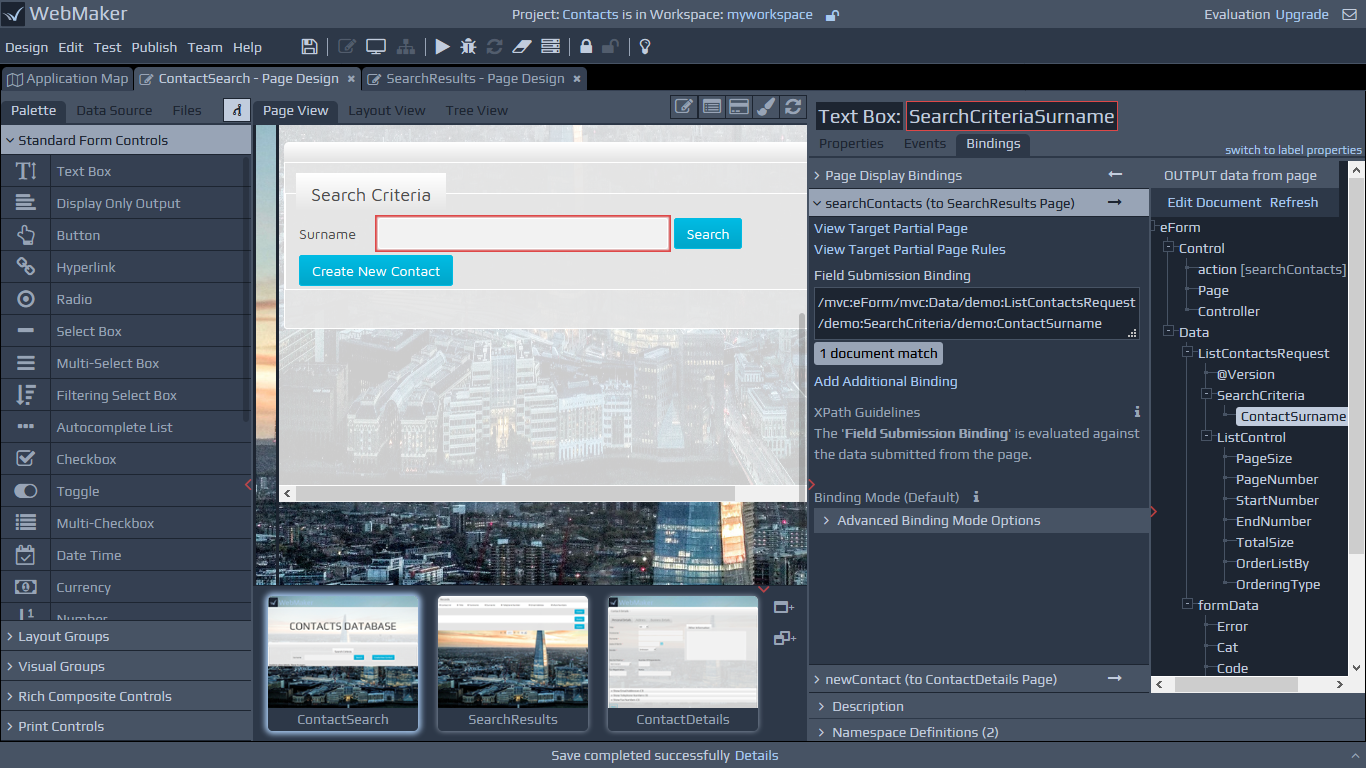Click the envelope messages icon at top right
The image size is (1366, 768).
[x=1349, y=15]
